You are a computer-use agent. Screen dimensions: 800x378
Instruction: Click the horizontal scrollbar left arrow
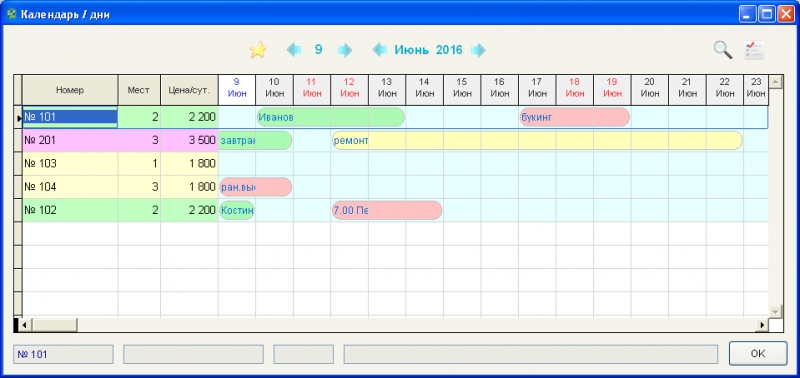[x=24, y=324]
